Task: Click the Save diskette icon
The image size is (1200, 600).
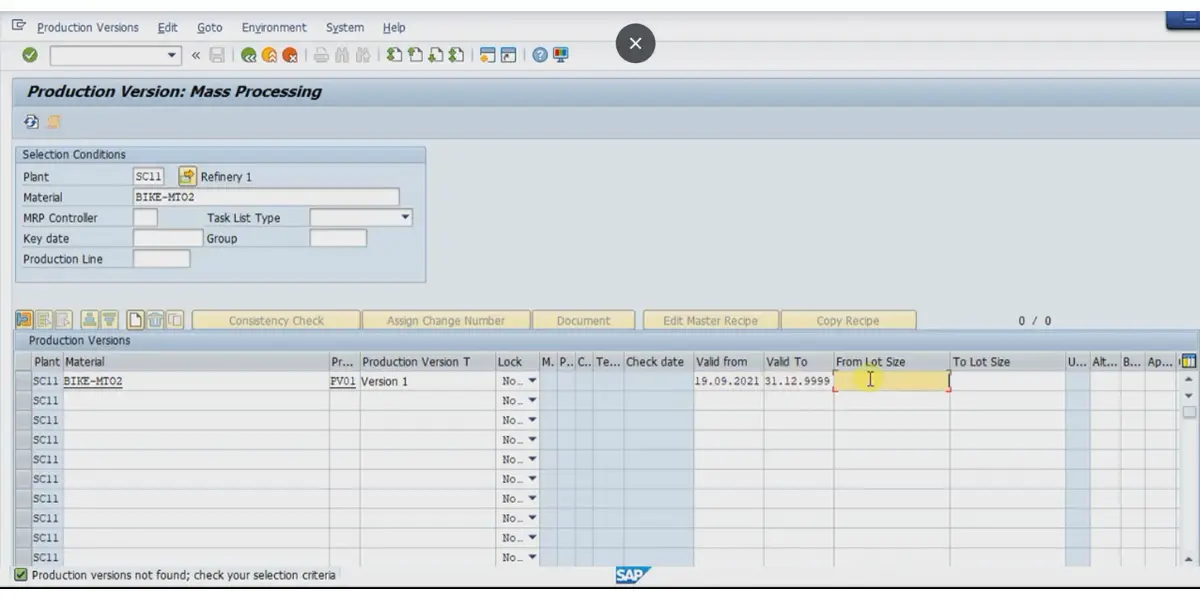Action: 215,54
